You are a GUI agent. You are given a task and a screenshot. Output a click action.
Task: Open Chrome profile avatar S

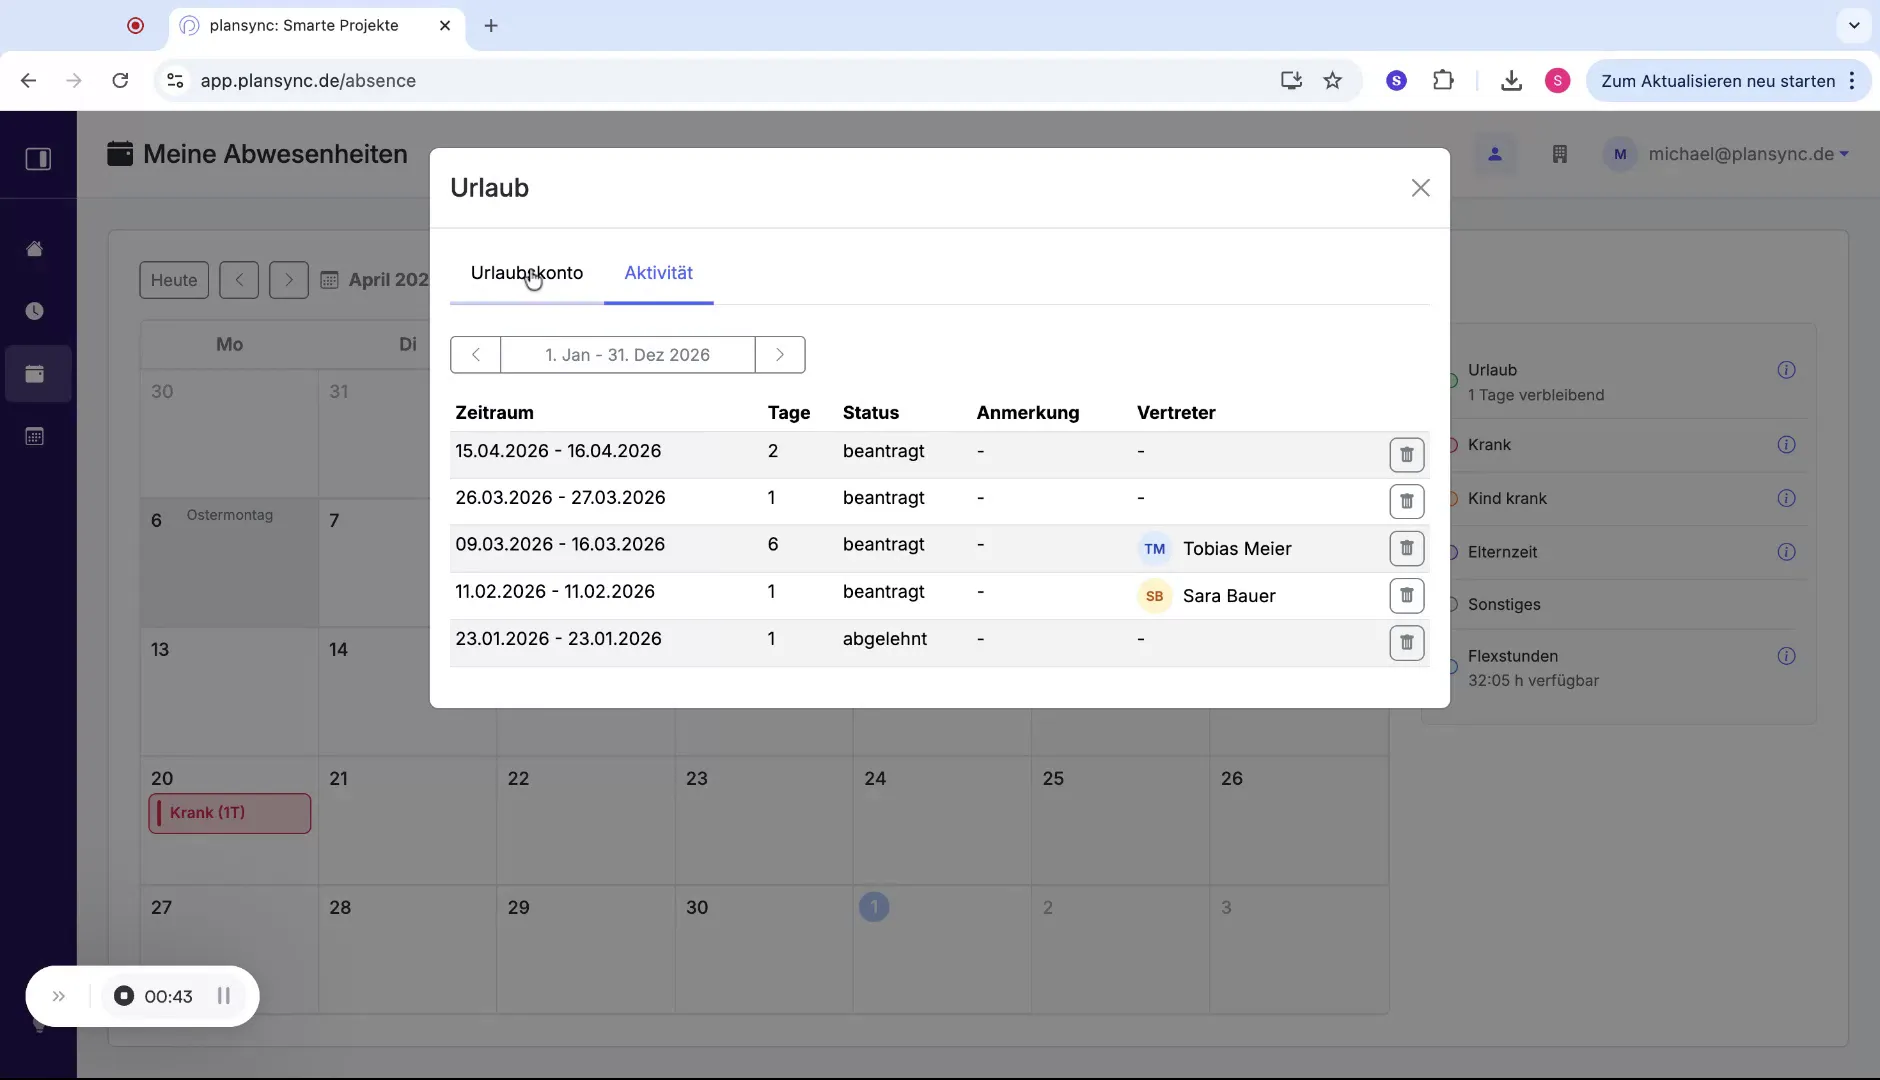tap(1557, 81)
